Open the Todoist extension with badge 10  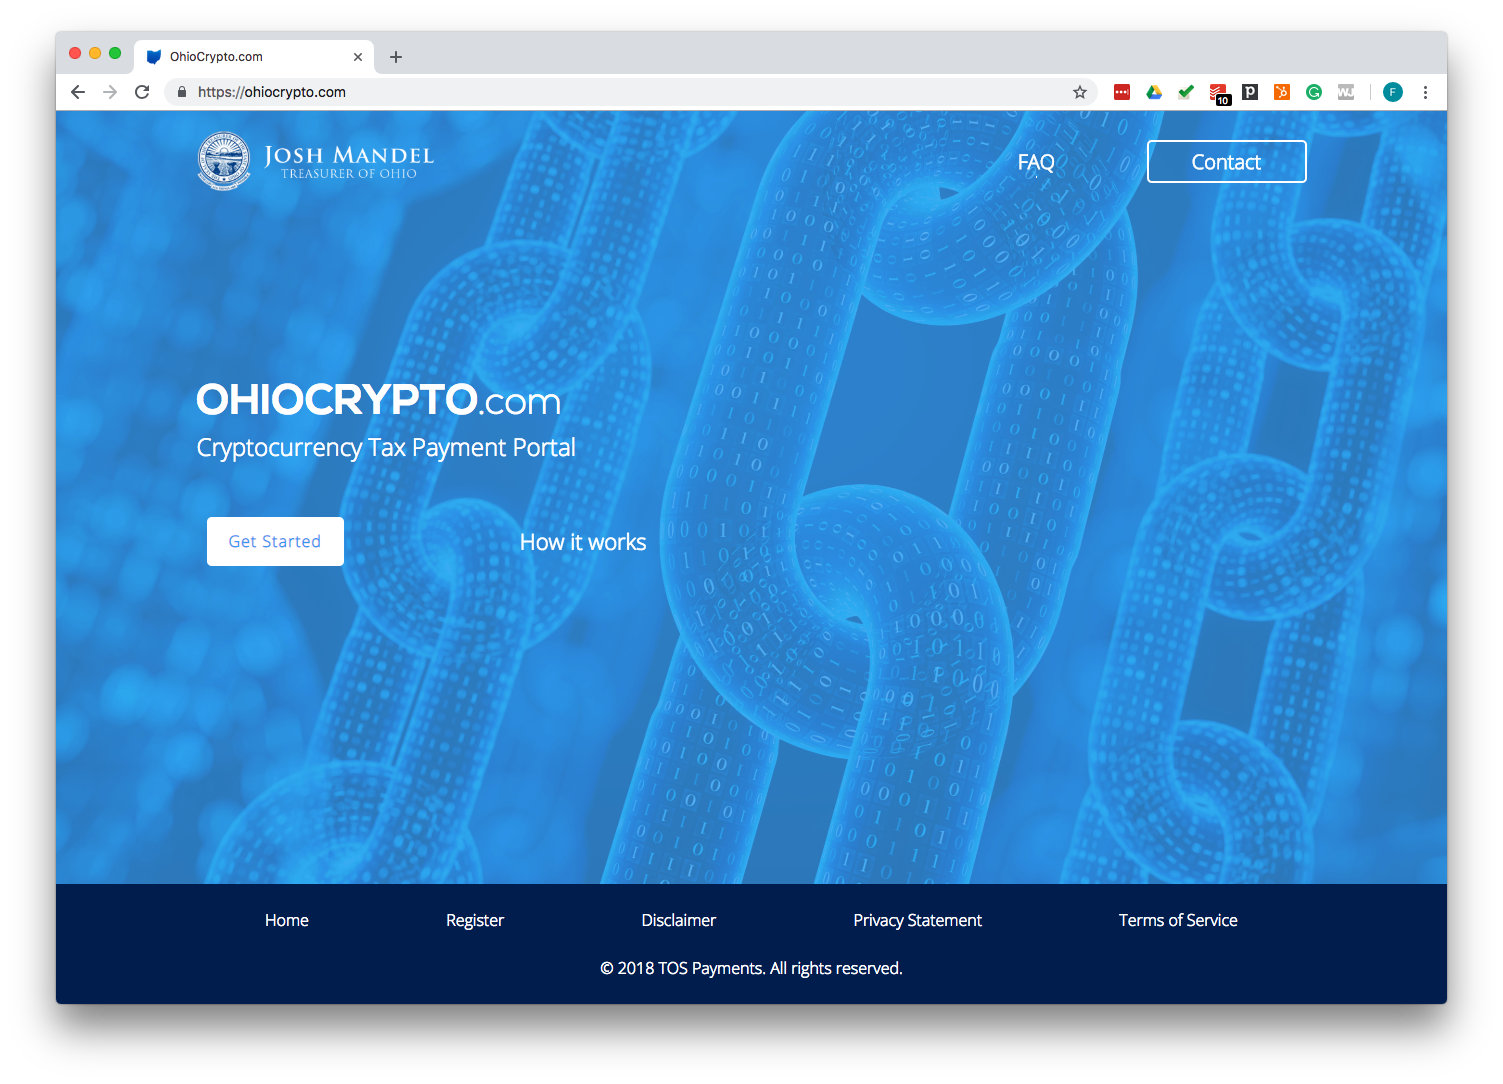coord(1219,93)
